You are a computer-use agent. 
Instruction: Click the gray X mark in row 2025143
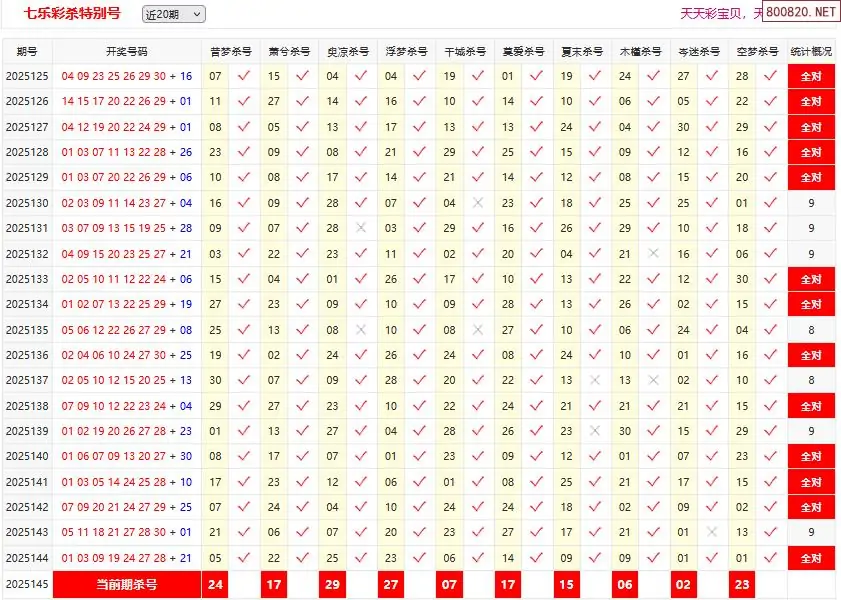712,532
